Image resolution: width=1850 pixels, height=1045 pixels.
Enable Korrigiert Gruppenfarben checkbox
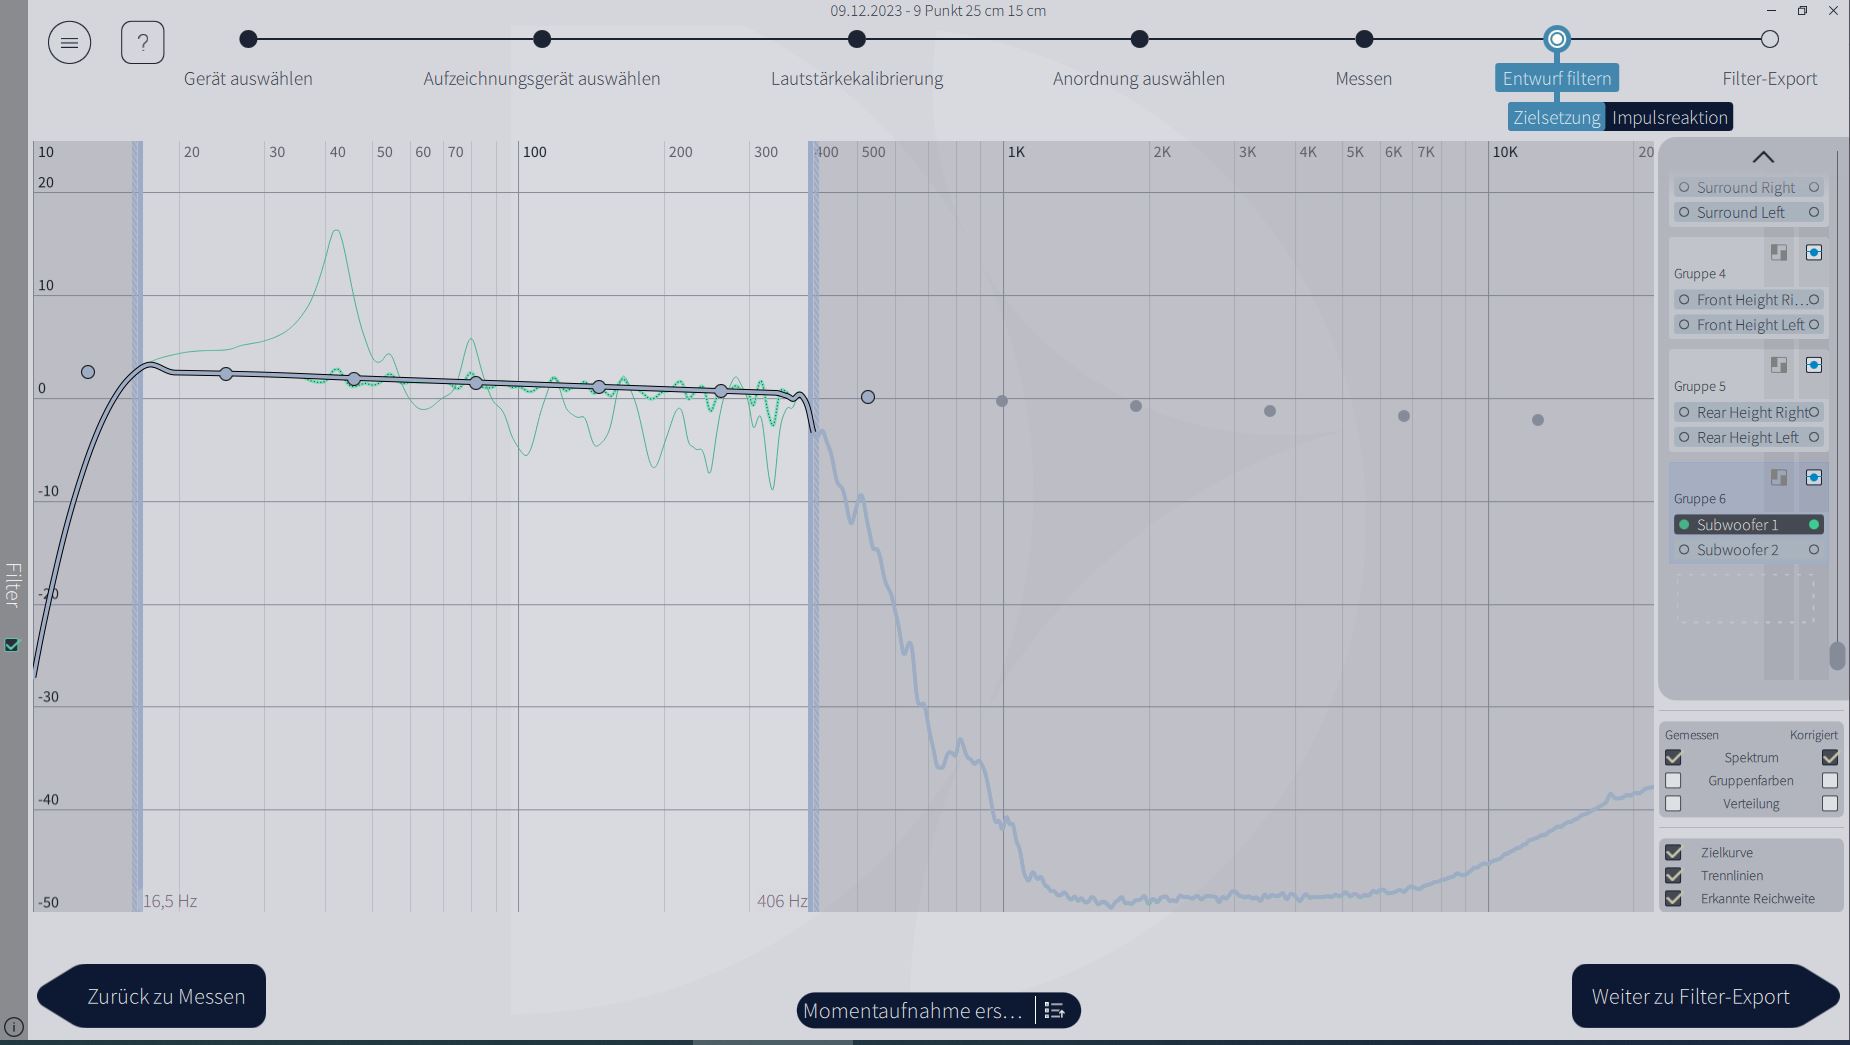click(1830, 780)
